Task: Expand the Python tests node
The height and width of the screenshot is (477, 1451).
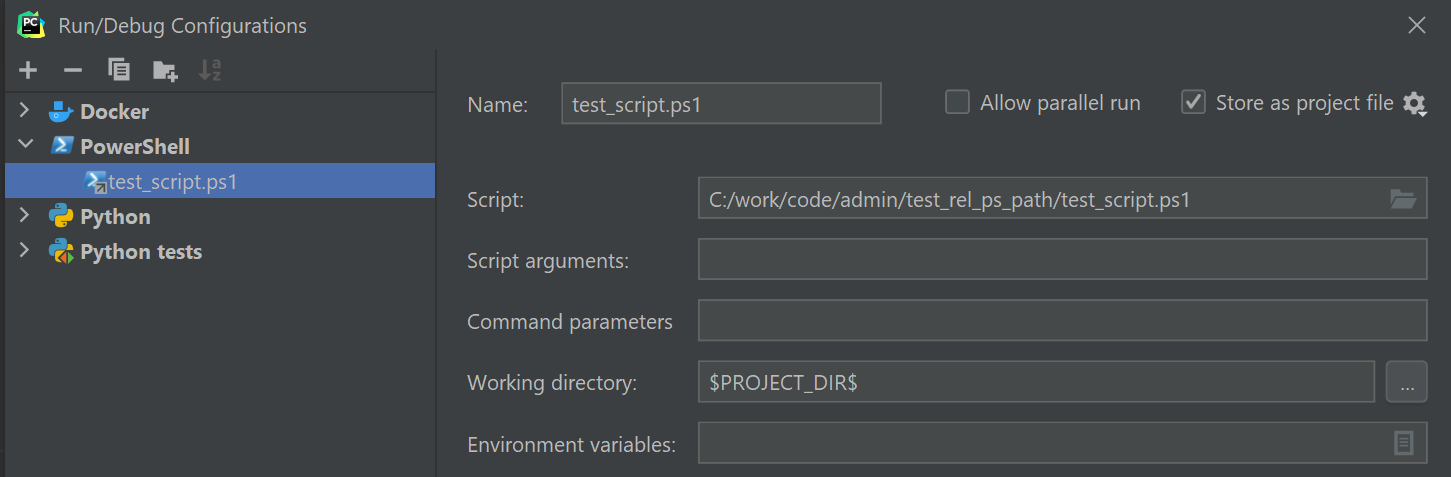Action: tap(25, 251)
